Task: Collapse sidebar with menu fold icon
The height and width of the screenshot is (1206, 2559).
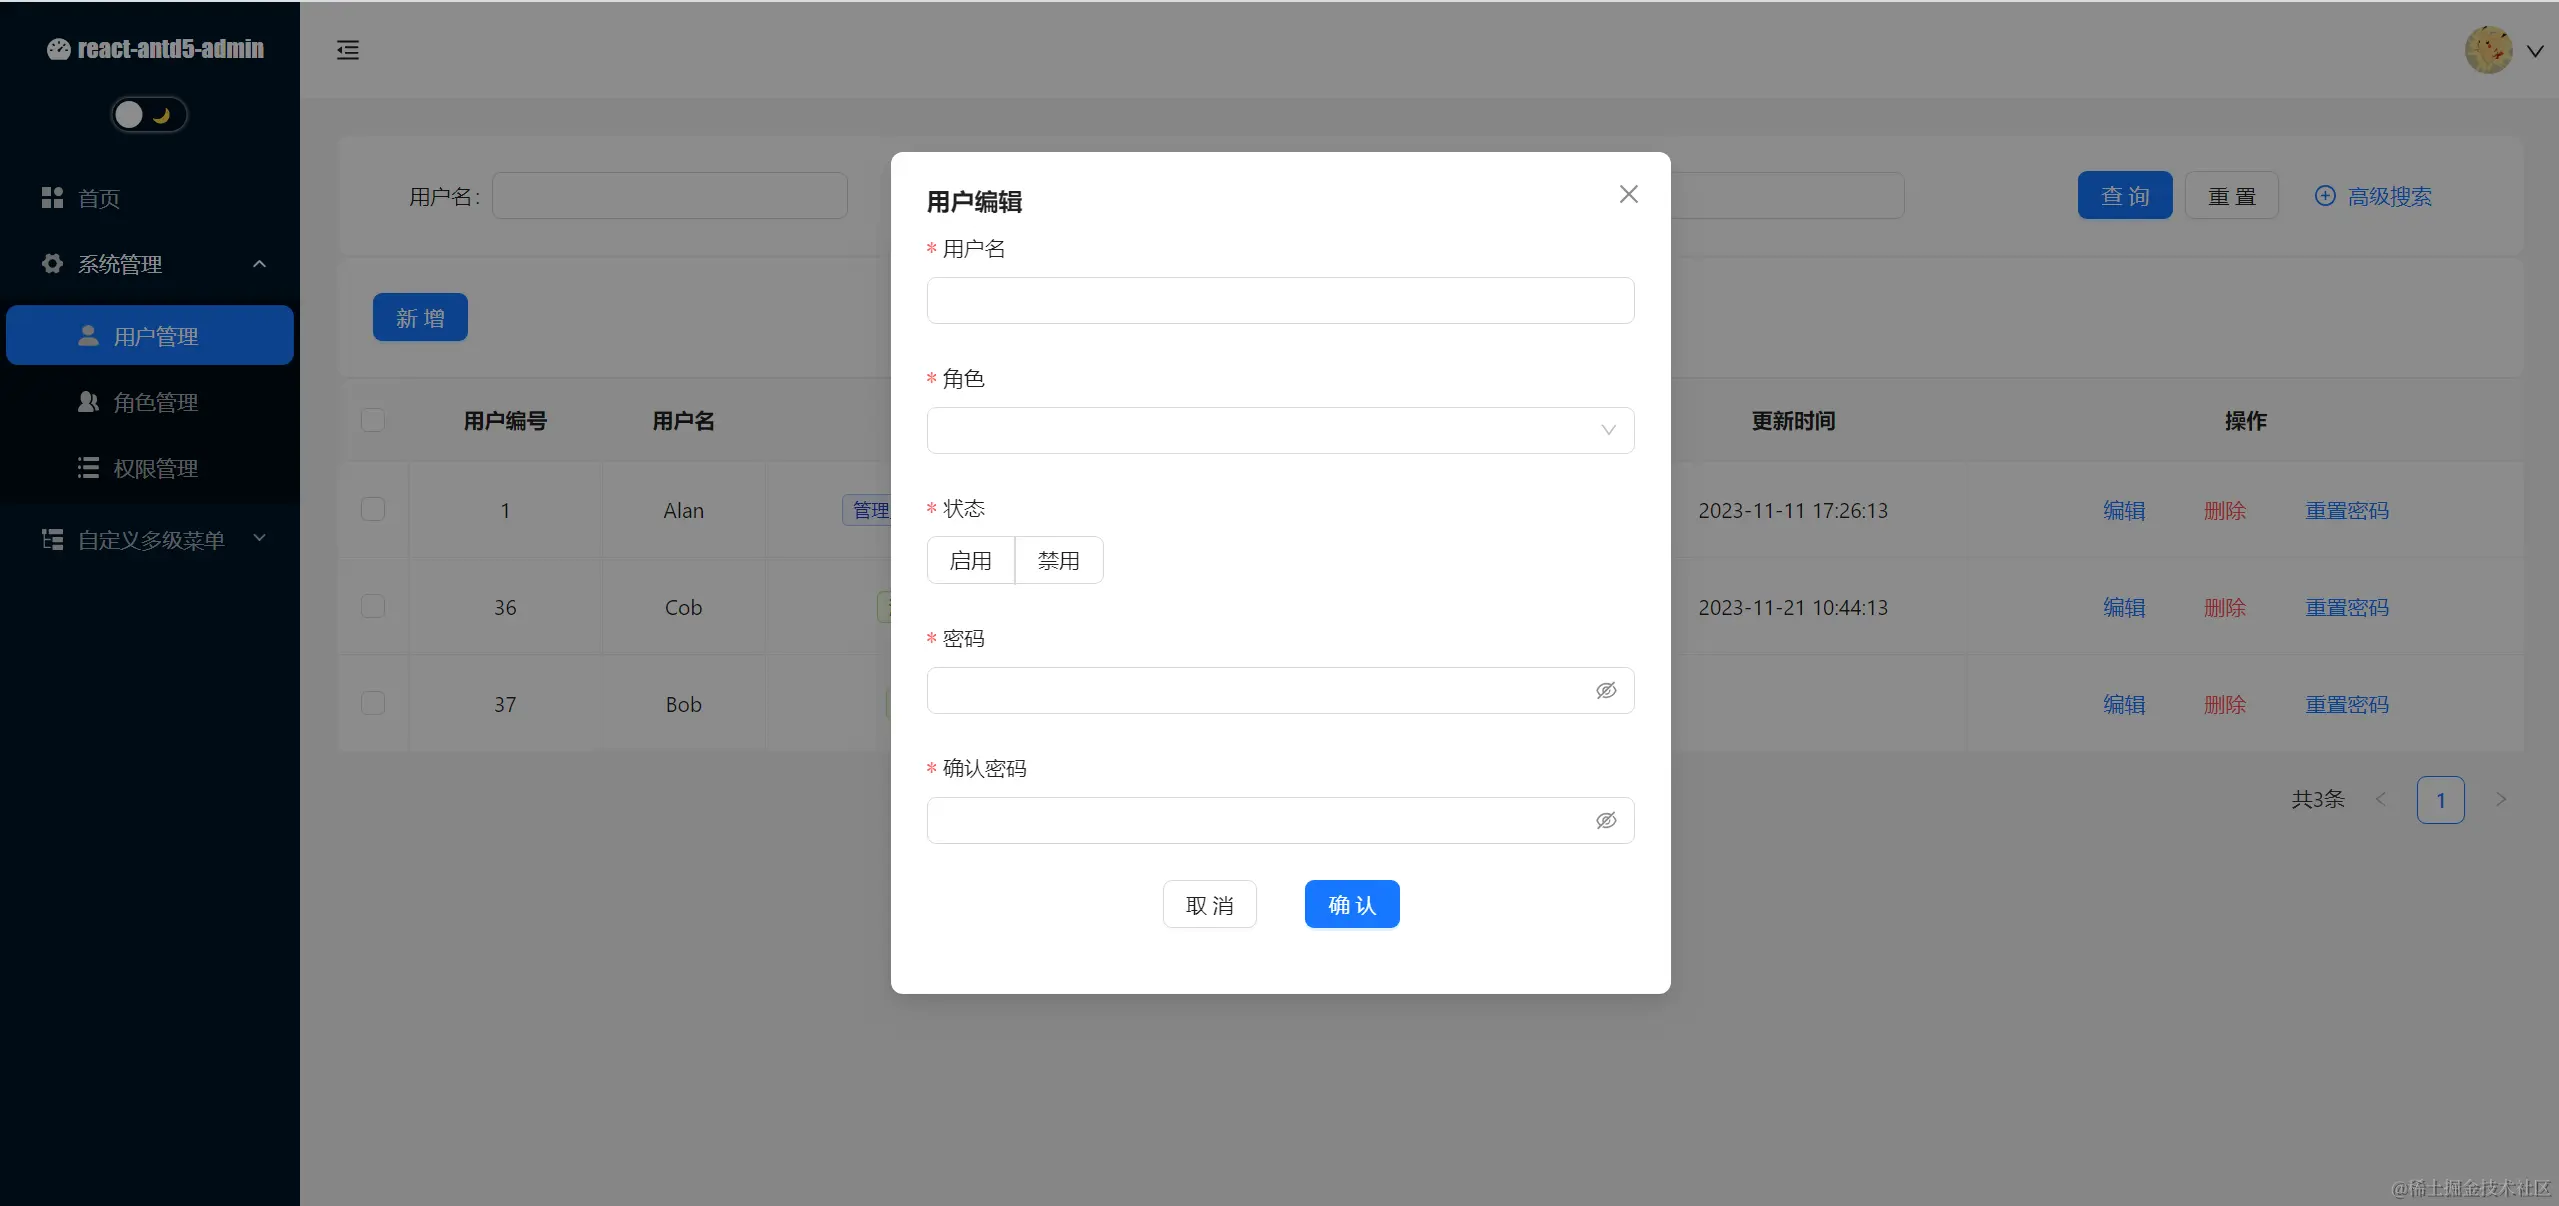Action: (348, 50)
